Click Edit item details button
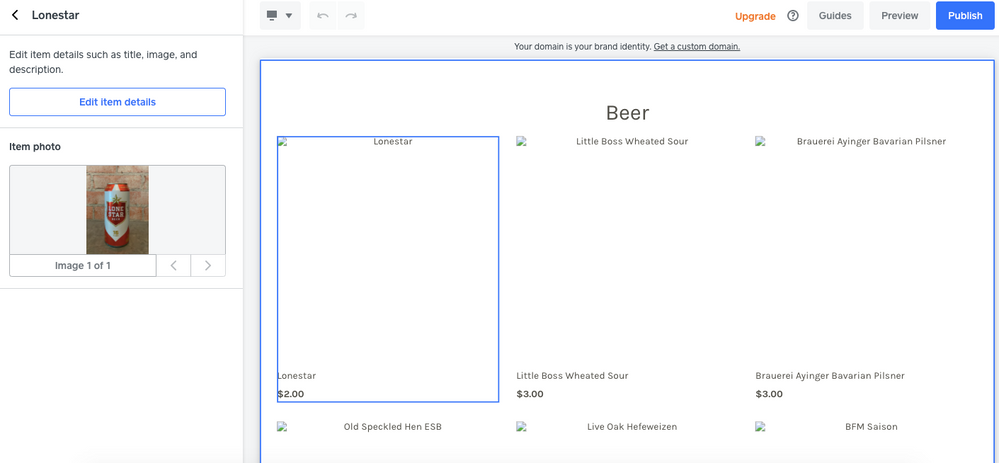Image resolution: width=999 pixels, height=463 pixels. (x=117, y=102)
